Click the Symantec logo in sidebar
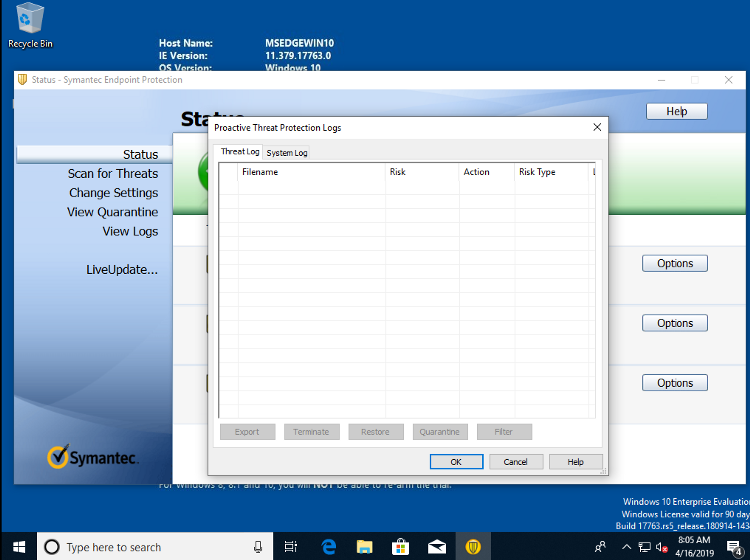 tap(93, 456)
